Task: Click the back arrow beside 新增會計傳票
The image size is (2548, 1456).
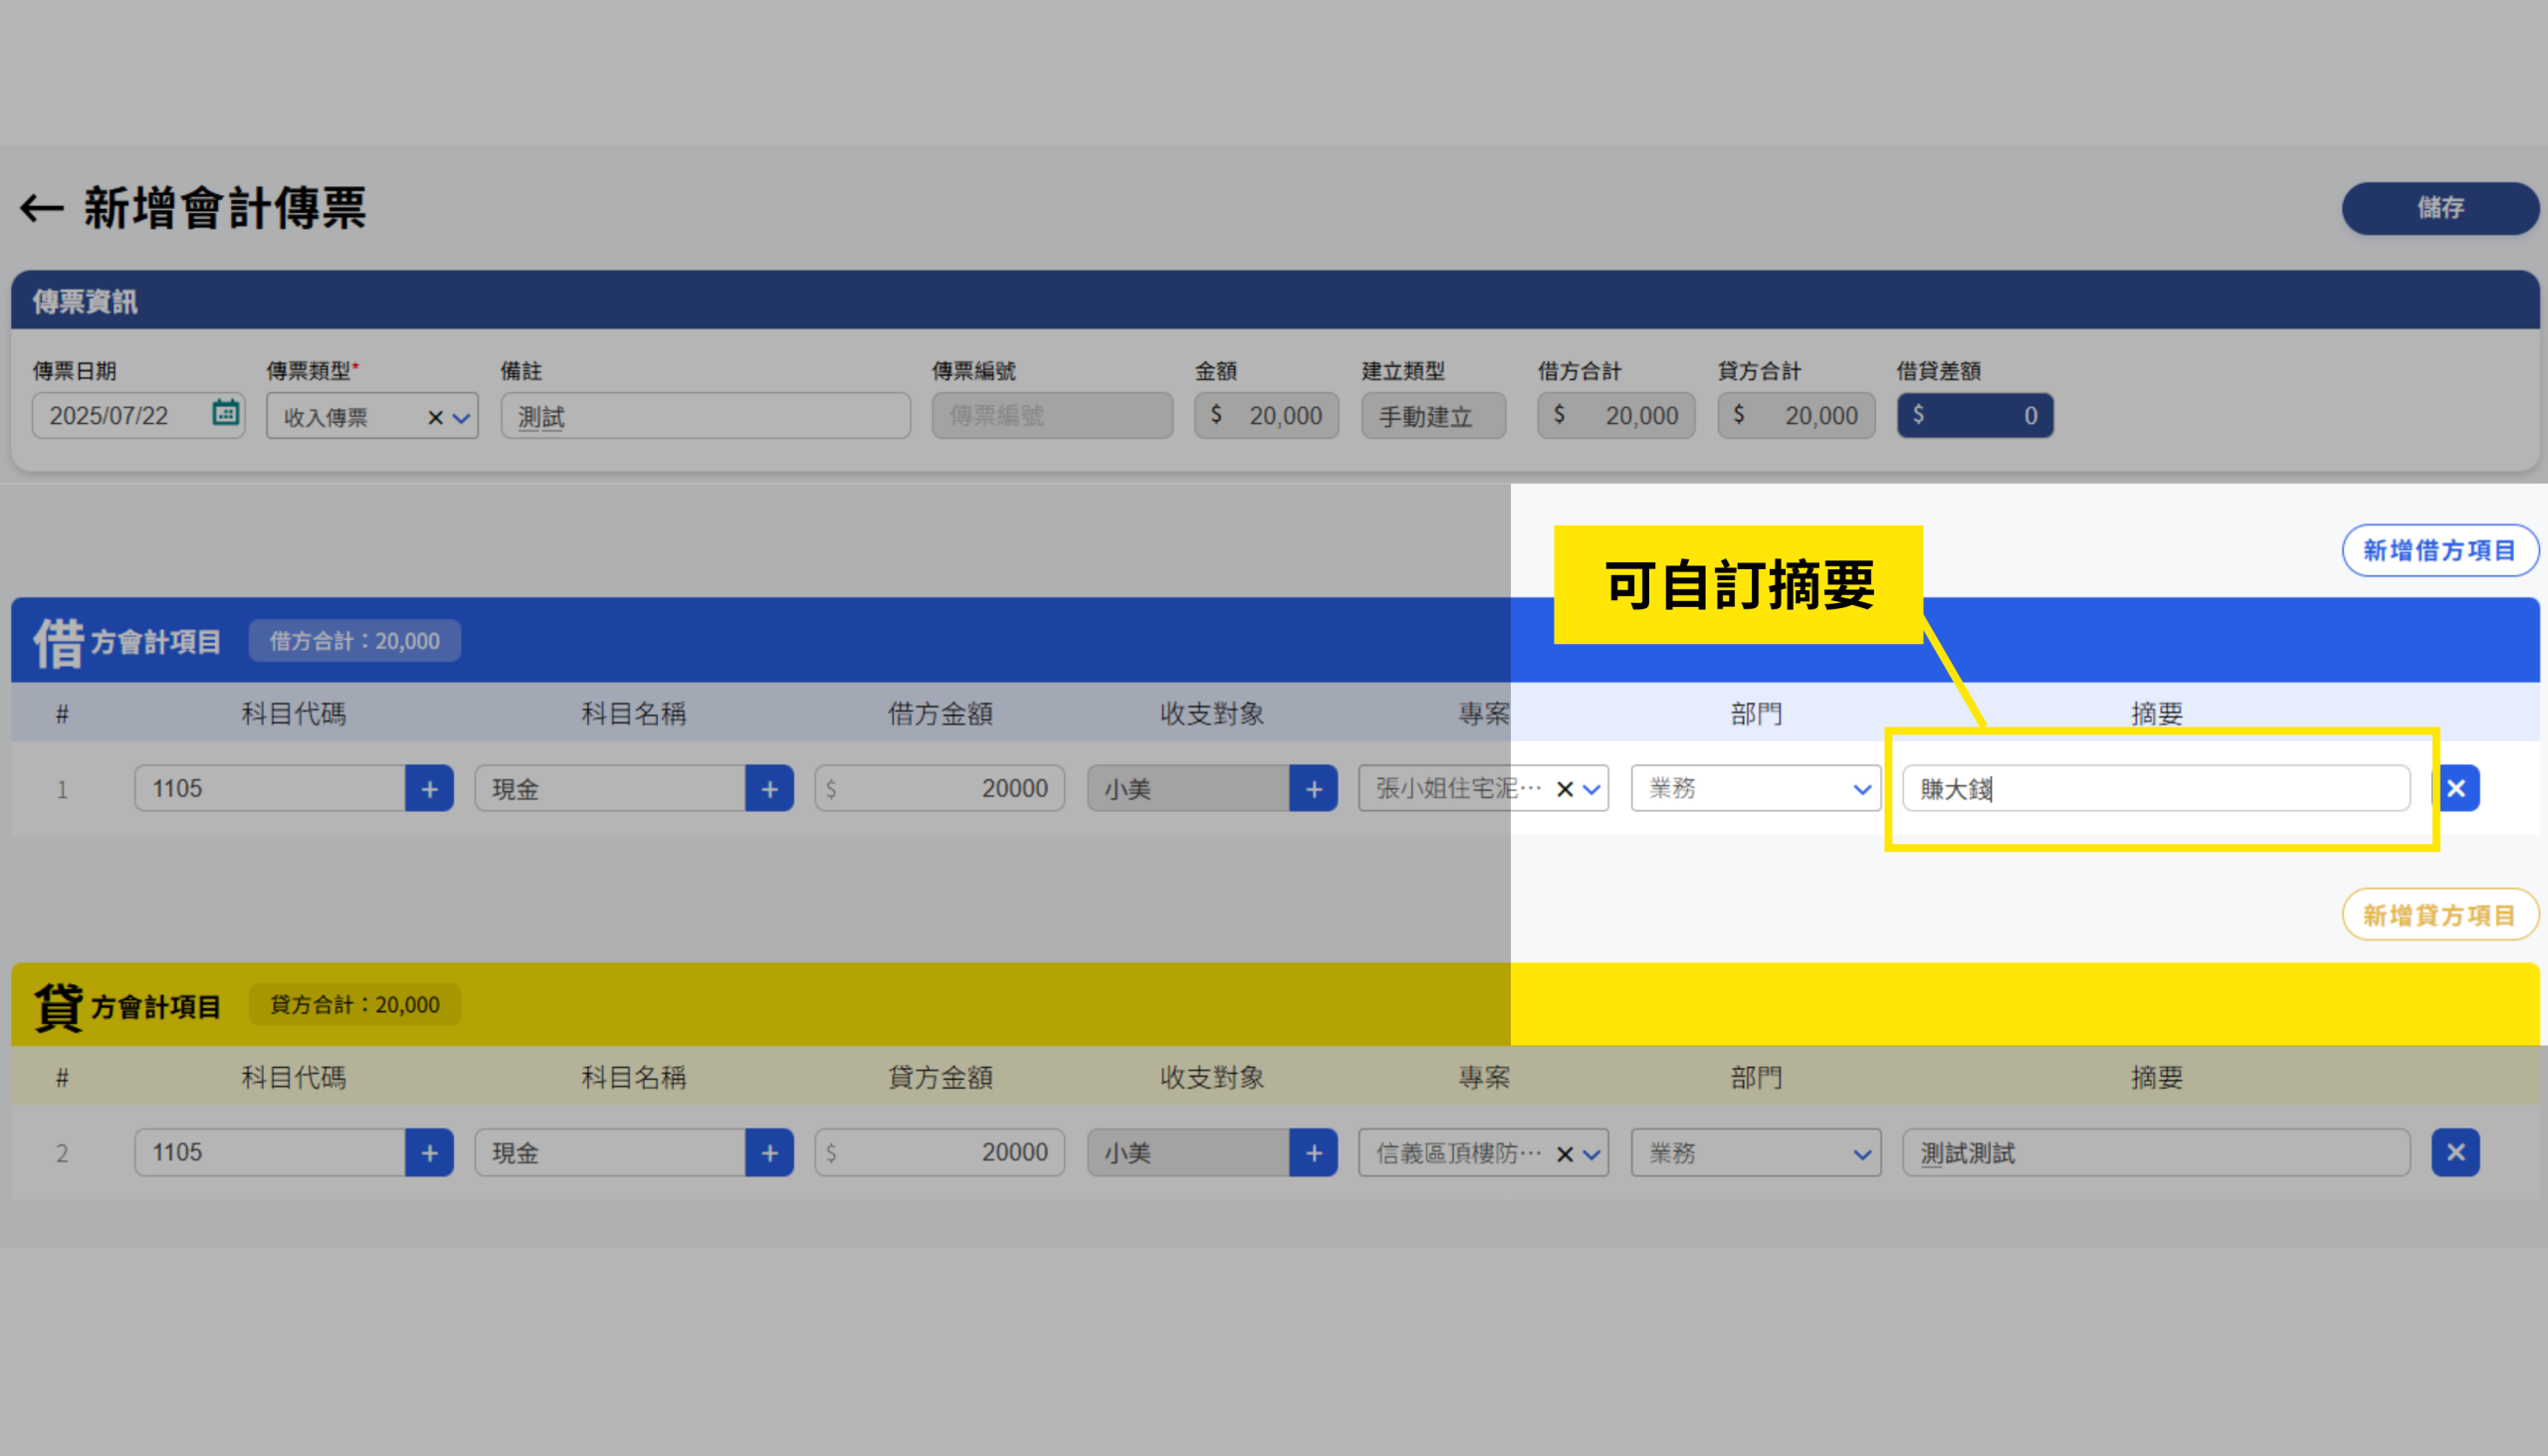Action: click(x=40, y=209)
